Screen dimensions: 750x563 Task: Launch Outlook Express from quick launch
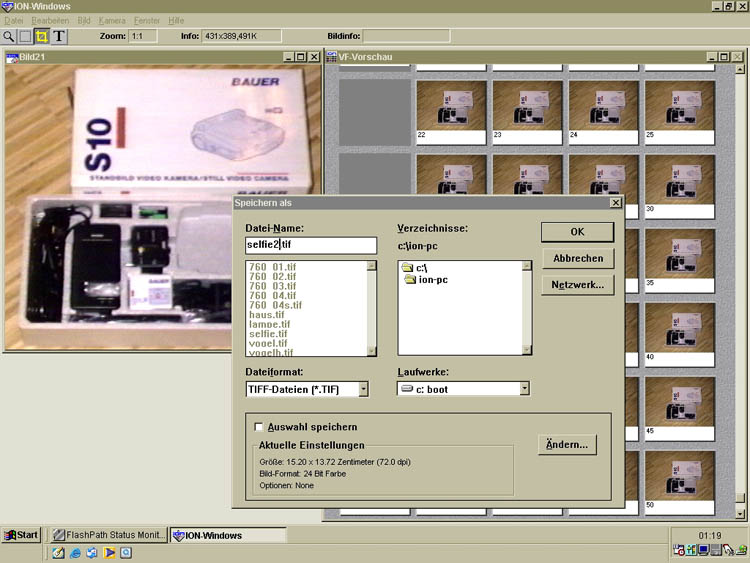point(92,553)
